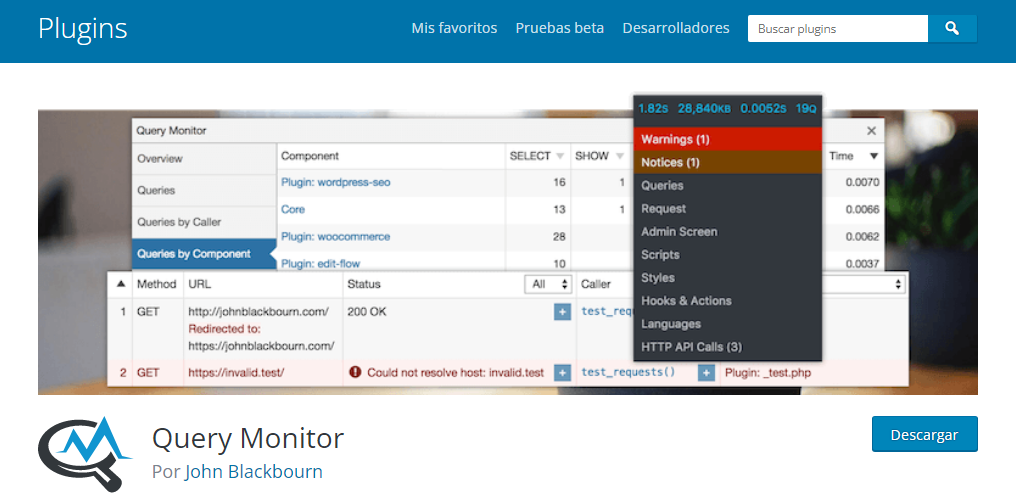
Task: Click the 'Plugin: _test.php' cell
Action: [x=768, y=373]
